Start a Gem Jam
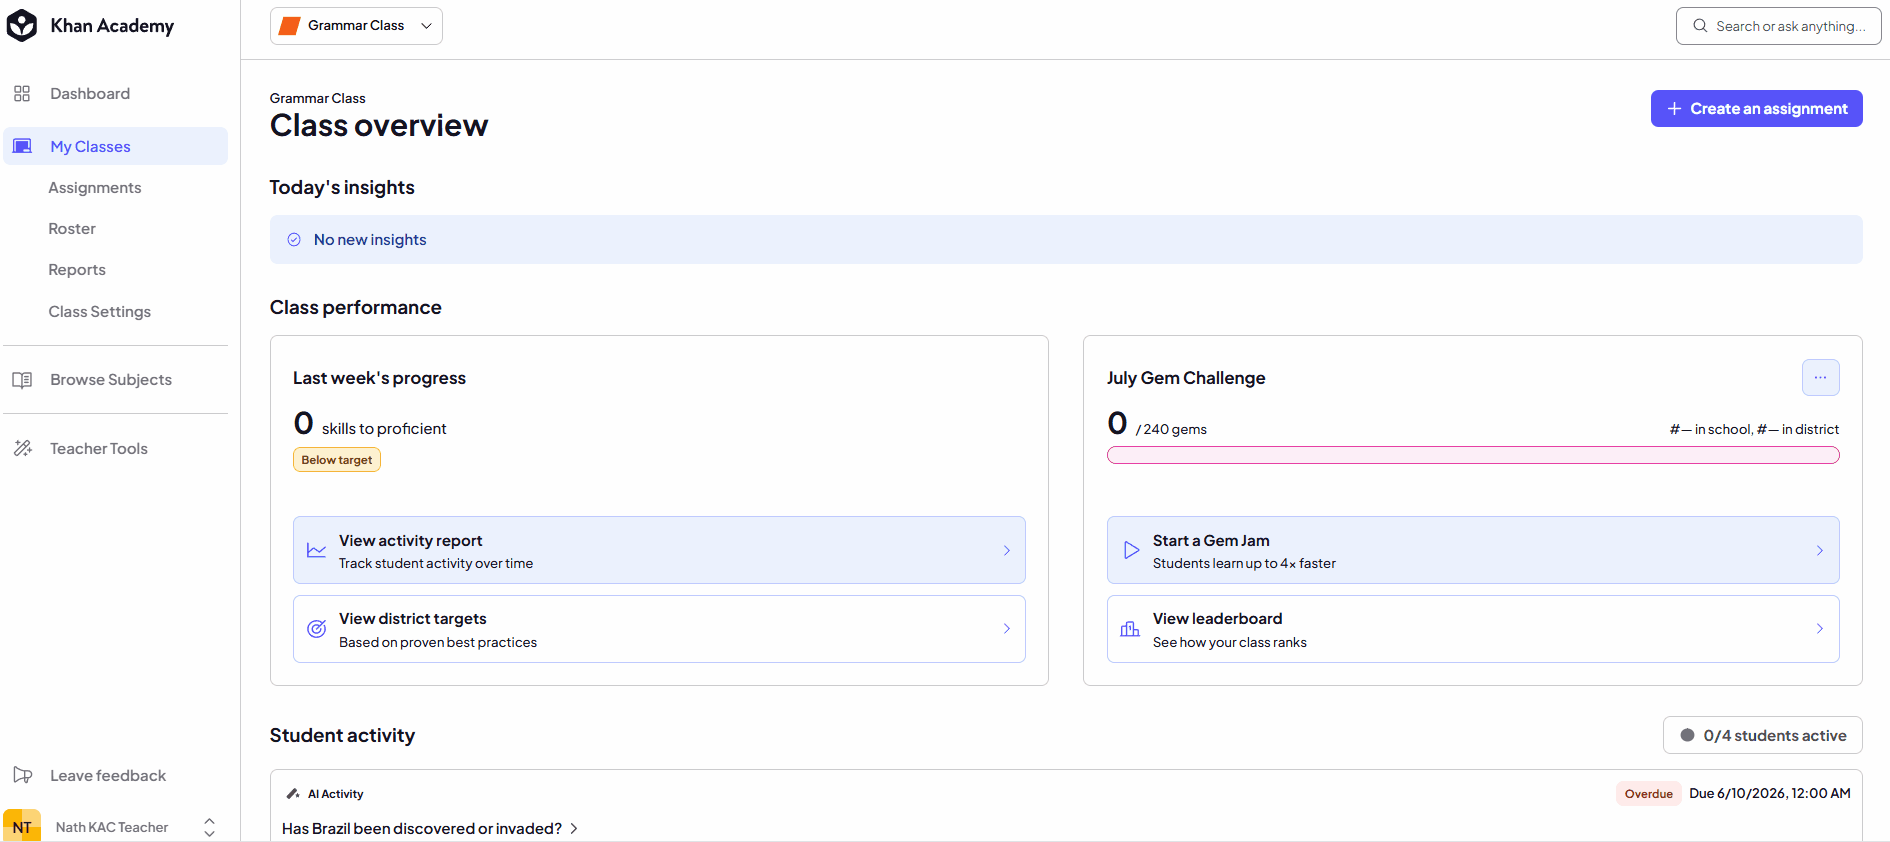Image resolution: width=1890 pixels, height=842 pixels. click(x=1473, y=550)
